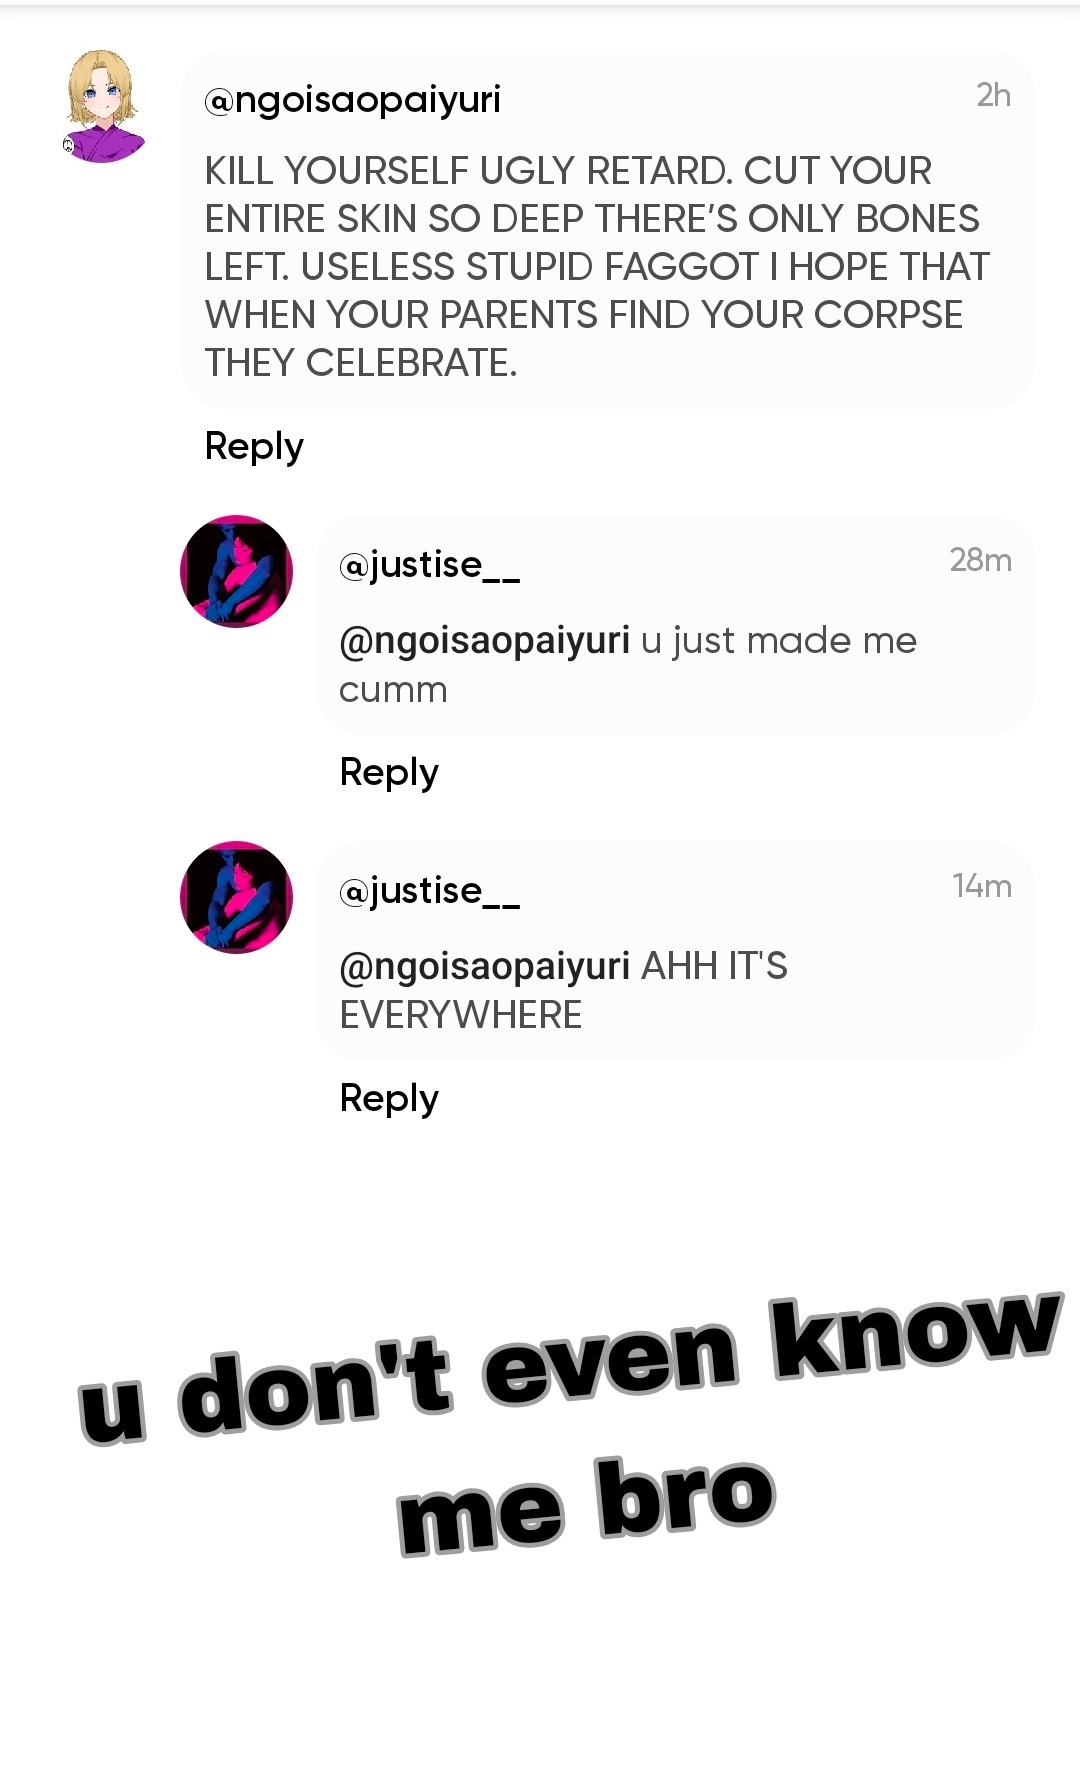Open justise__ avatar beside the 28m reply
Image resolution: width=1080 pixels, height=1782 pixels.
pos(236,571)
